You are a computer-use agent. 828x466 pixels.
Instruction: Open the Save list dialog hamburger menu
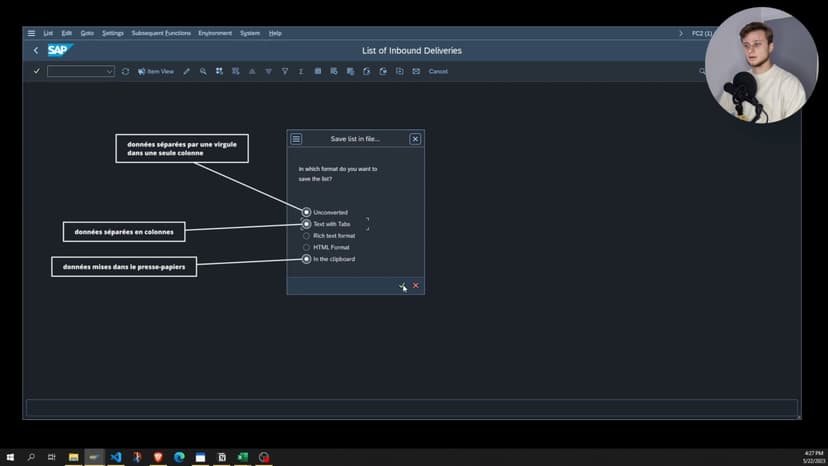click(296, 139)
